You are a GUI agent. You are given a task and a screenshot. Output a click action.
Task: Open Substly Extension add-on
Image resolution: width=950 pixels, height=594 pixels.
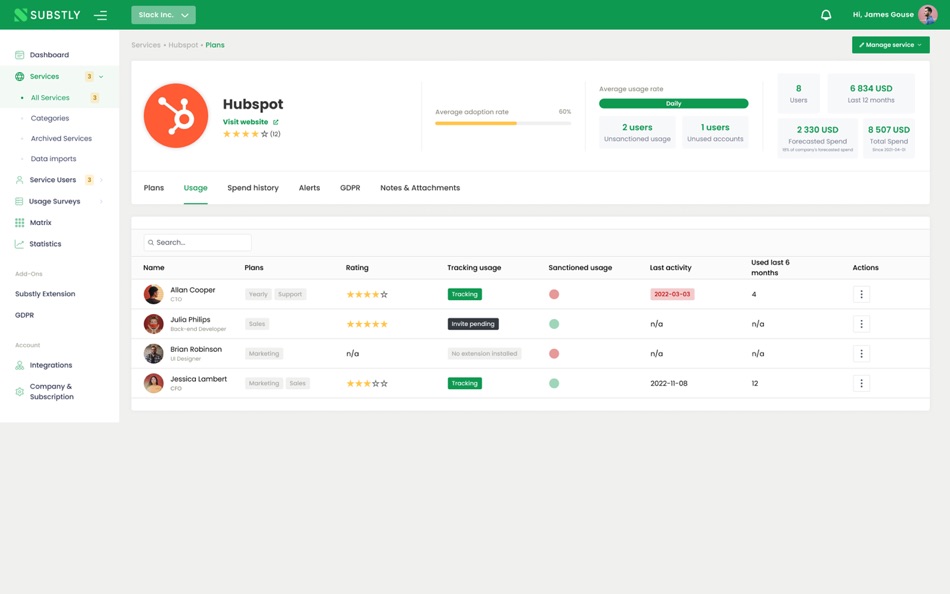[x=45, y=294]
